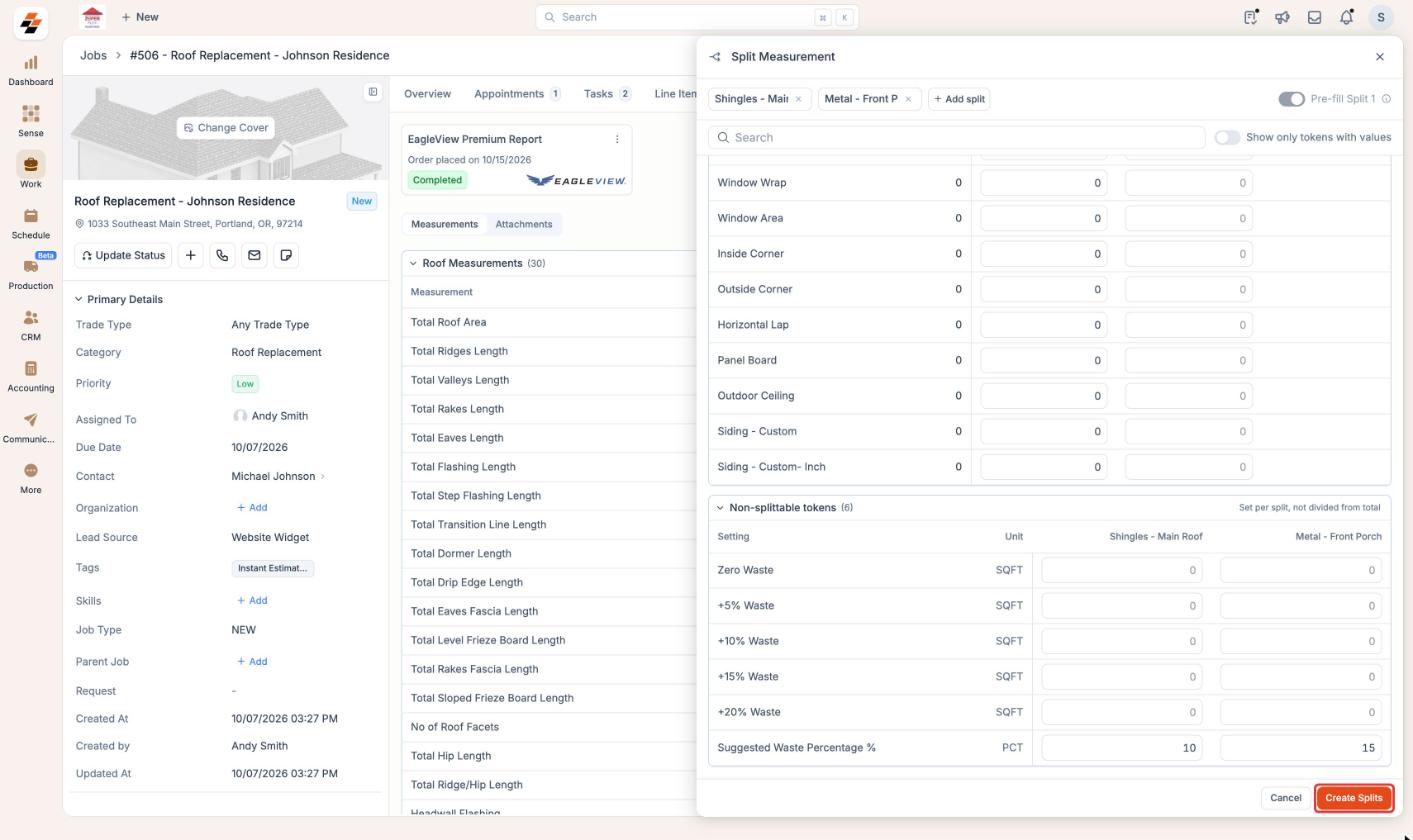The image size is (1413, 840).
Task: Click the add note icon under job title
Action: 286,255
